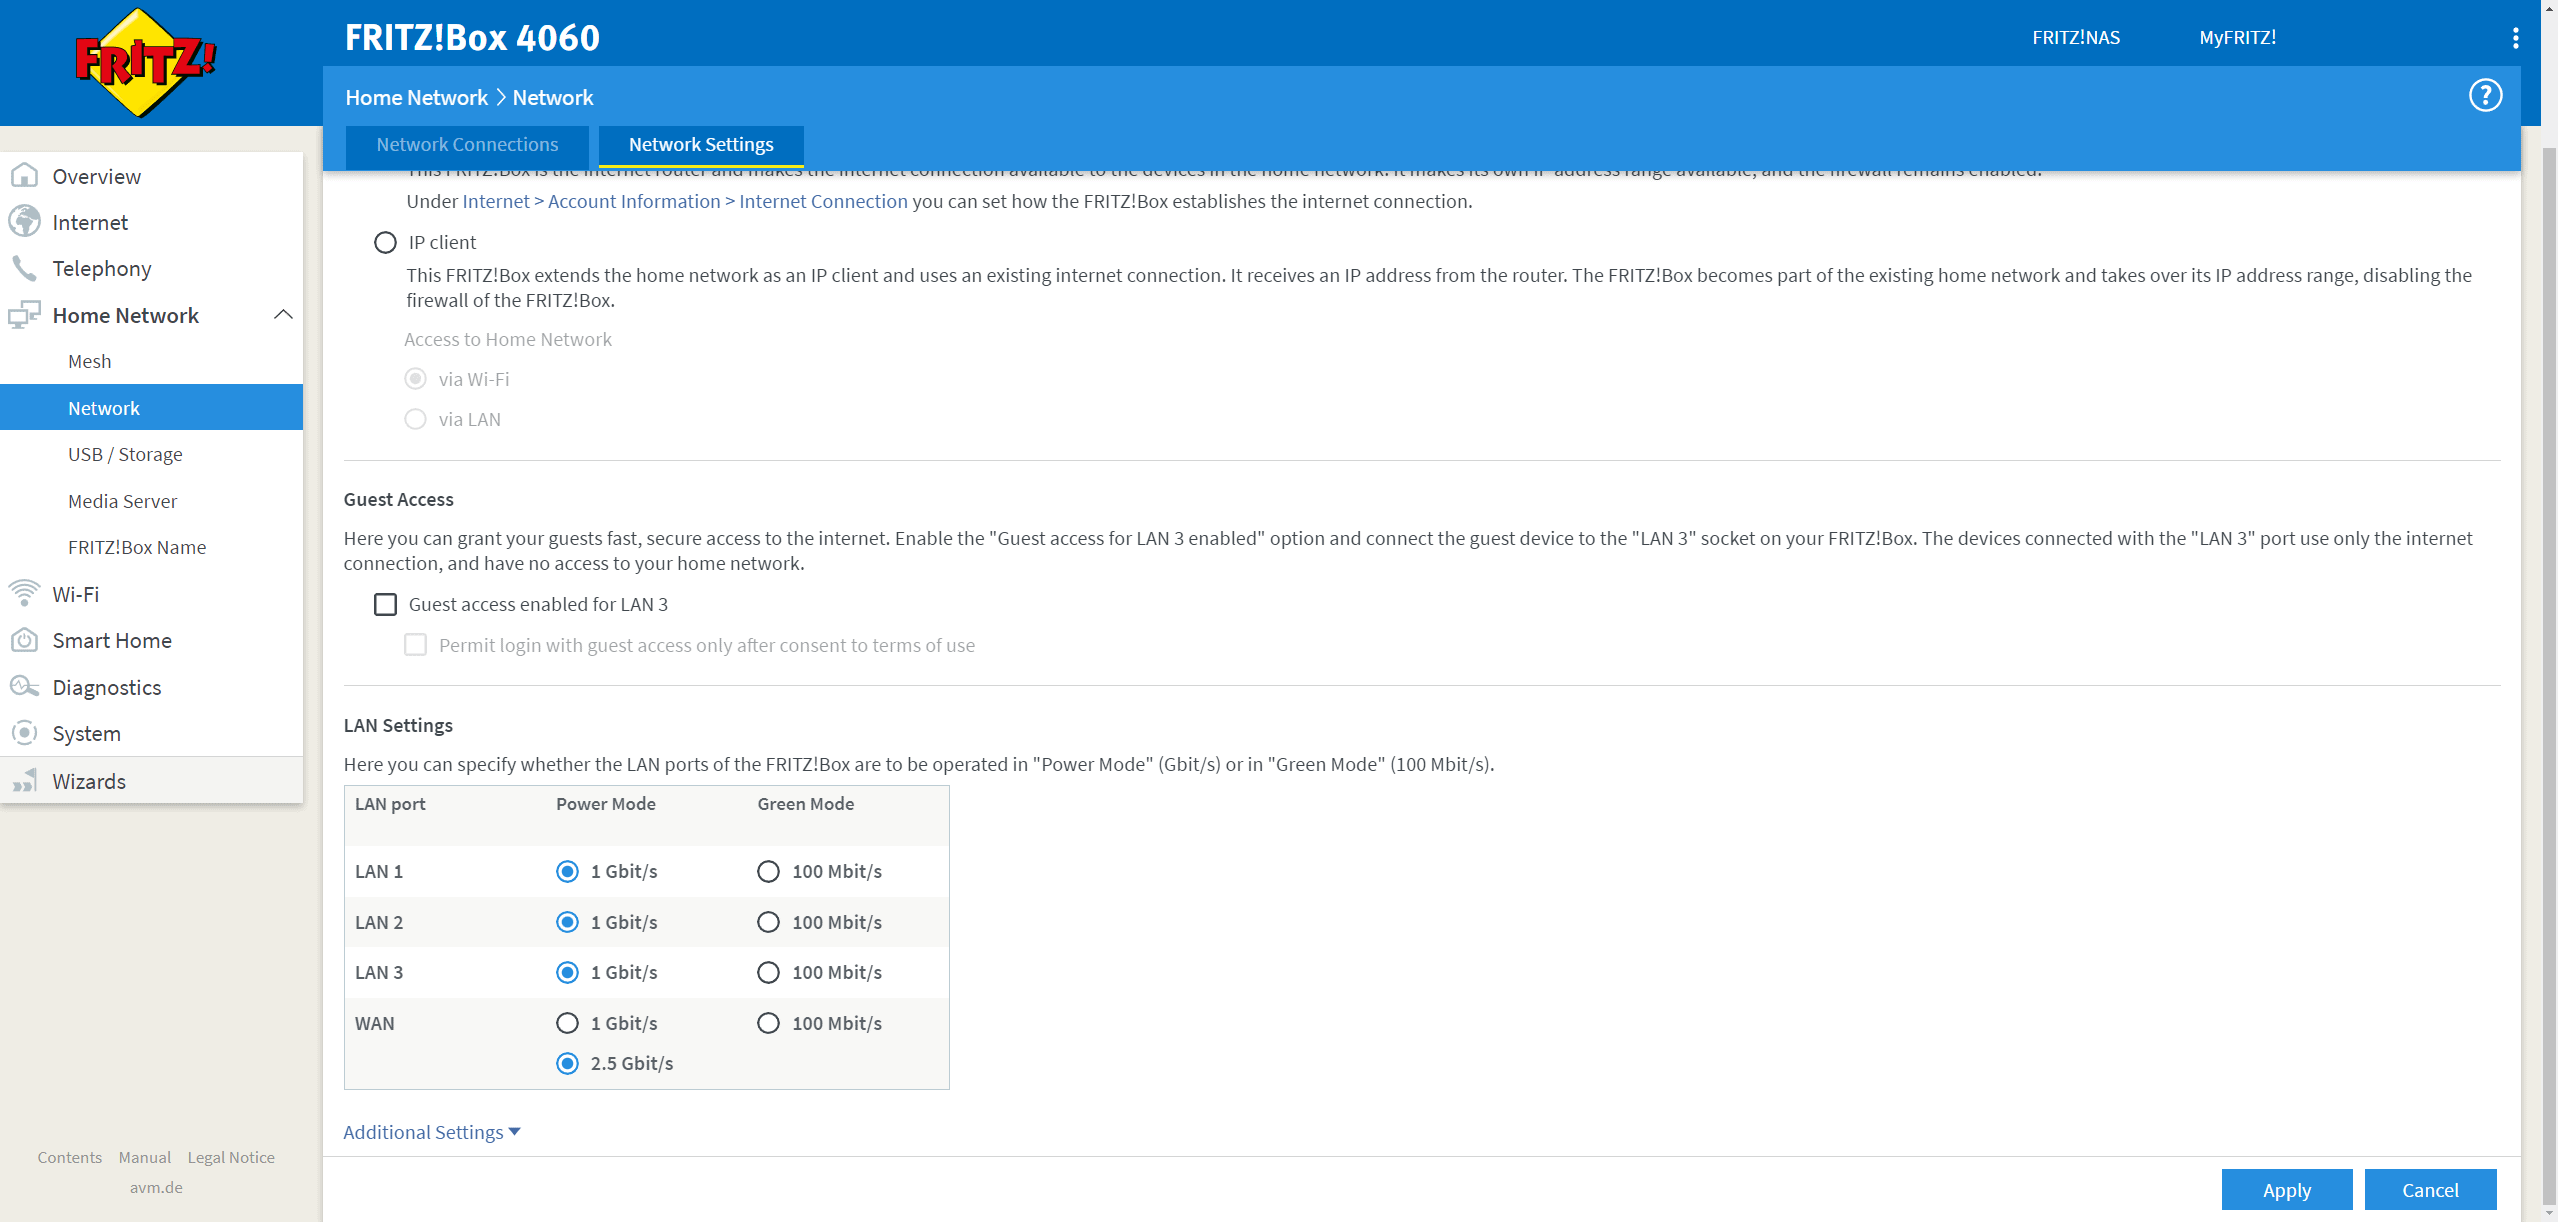Click the Internet globe icon
The image size is (2558, 1222).
coord(24,222)
